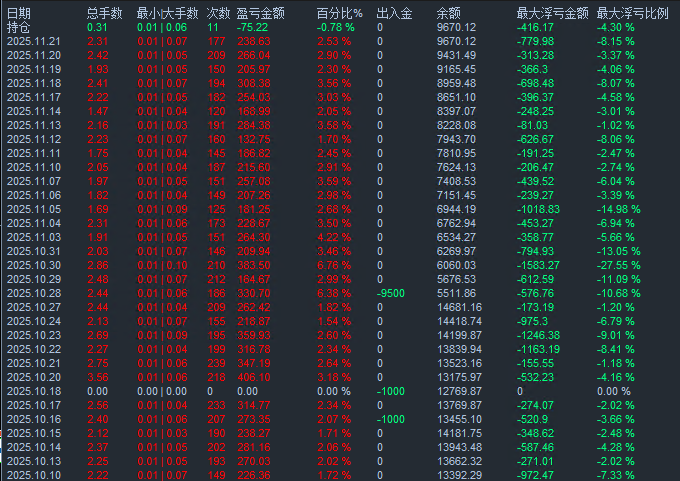Click the -9500 withdrawal value

391,293
